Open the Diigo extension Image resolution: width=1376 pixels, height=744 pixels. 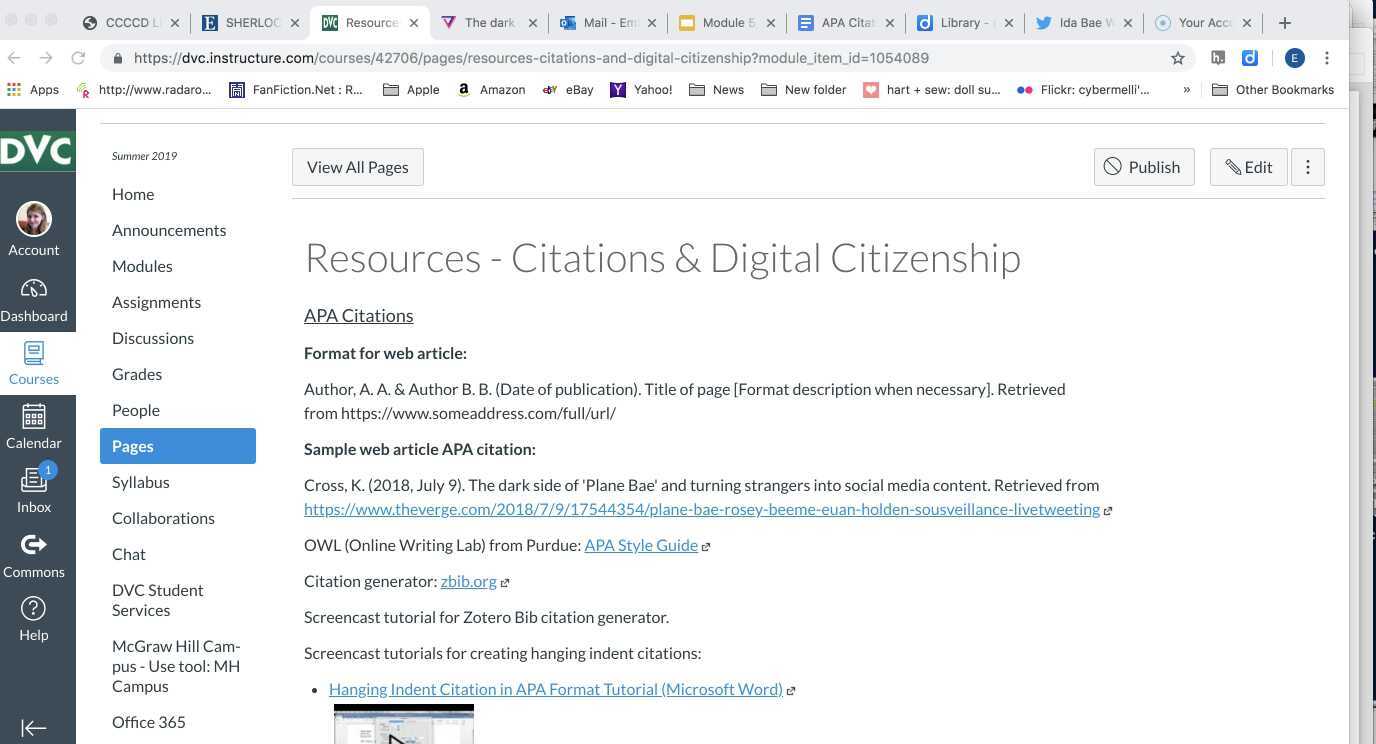pos(1250,58)
